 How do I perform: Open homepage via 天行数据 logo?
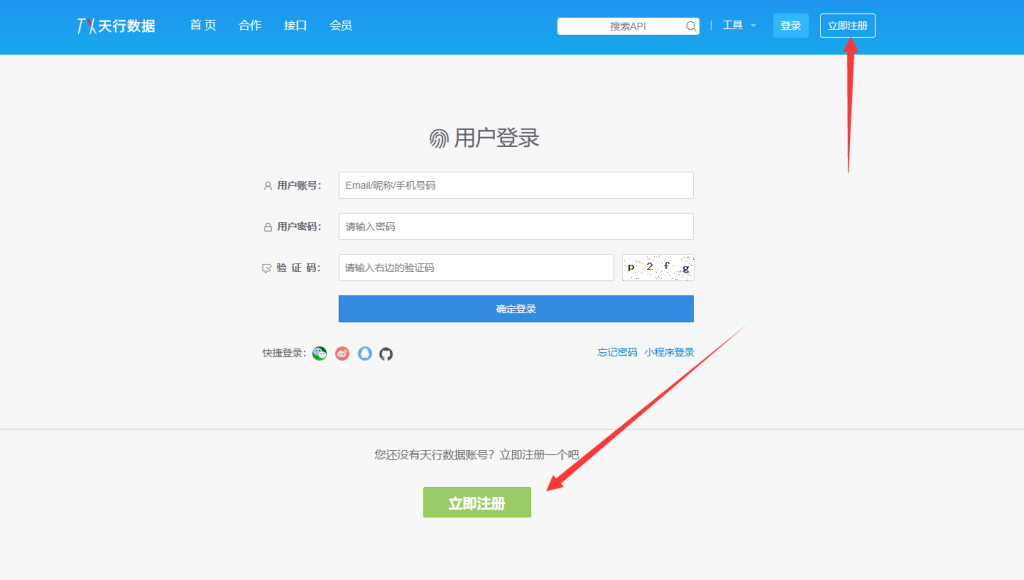coord(113,25)
